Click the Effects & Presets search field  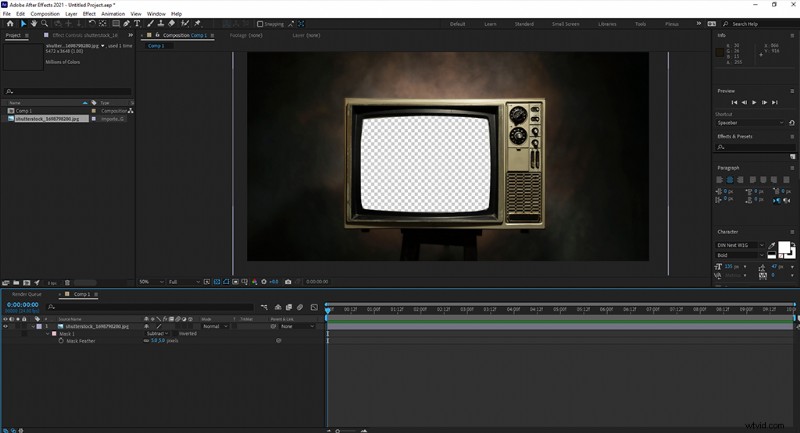[x=755, y=147]
